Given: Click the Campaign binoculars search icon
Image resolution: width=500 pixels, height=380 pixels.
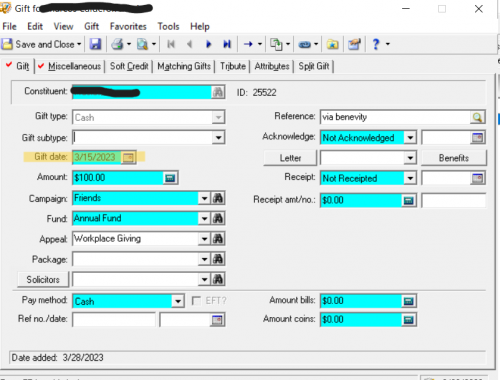Looking at the screenshot, I should pos(218,198).
